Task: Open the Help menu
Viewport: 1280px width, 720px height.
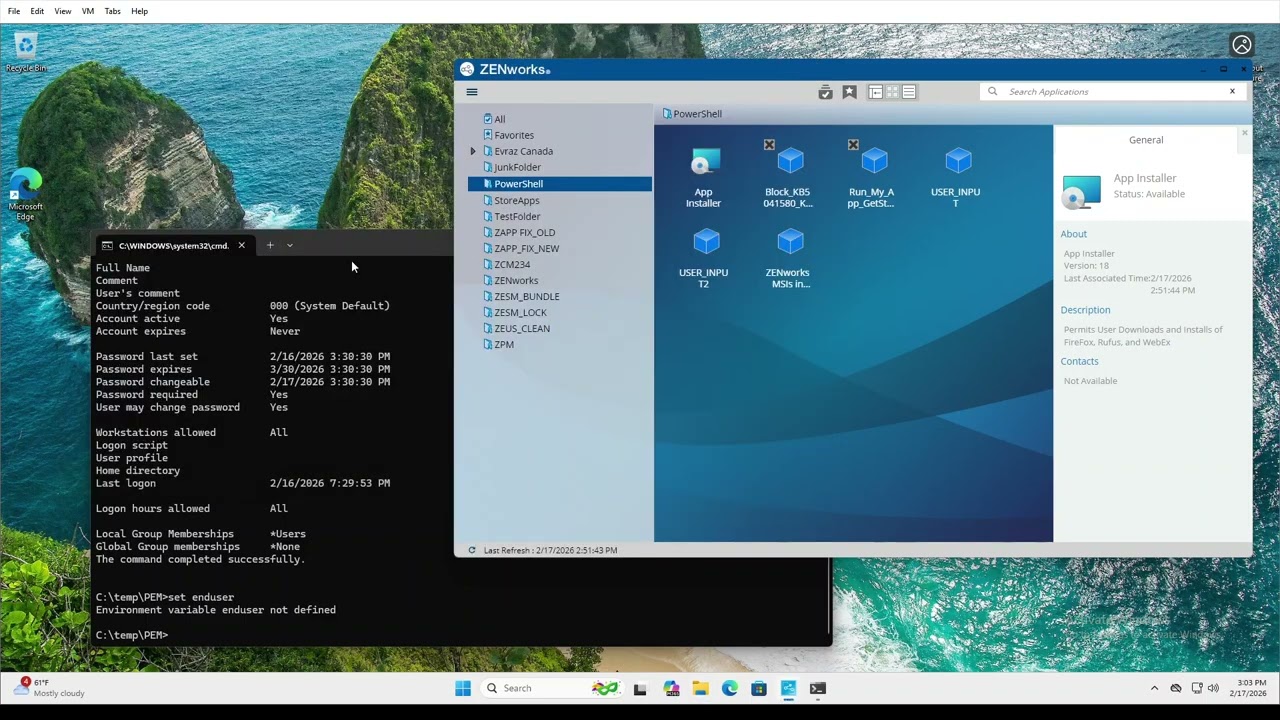Action: 139,11
